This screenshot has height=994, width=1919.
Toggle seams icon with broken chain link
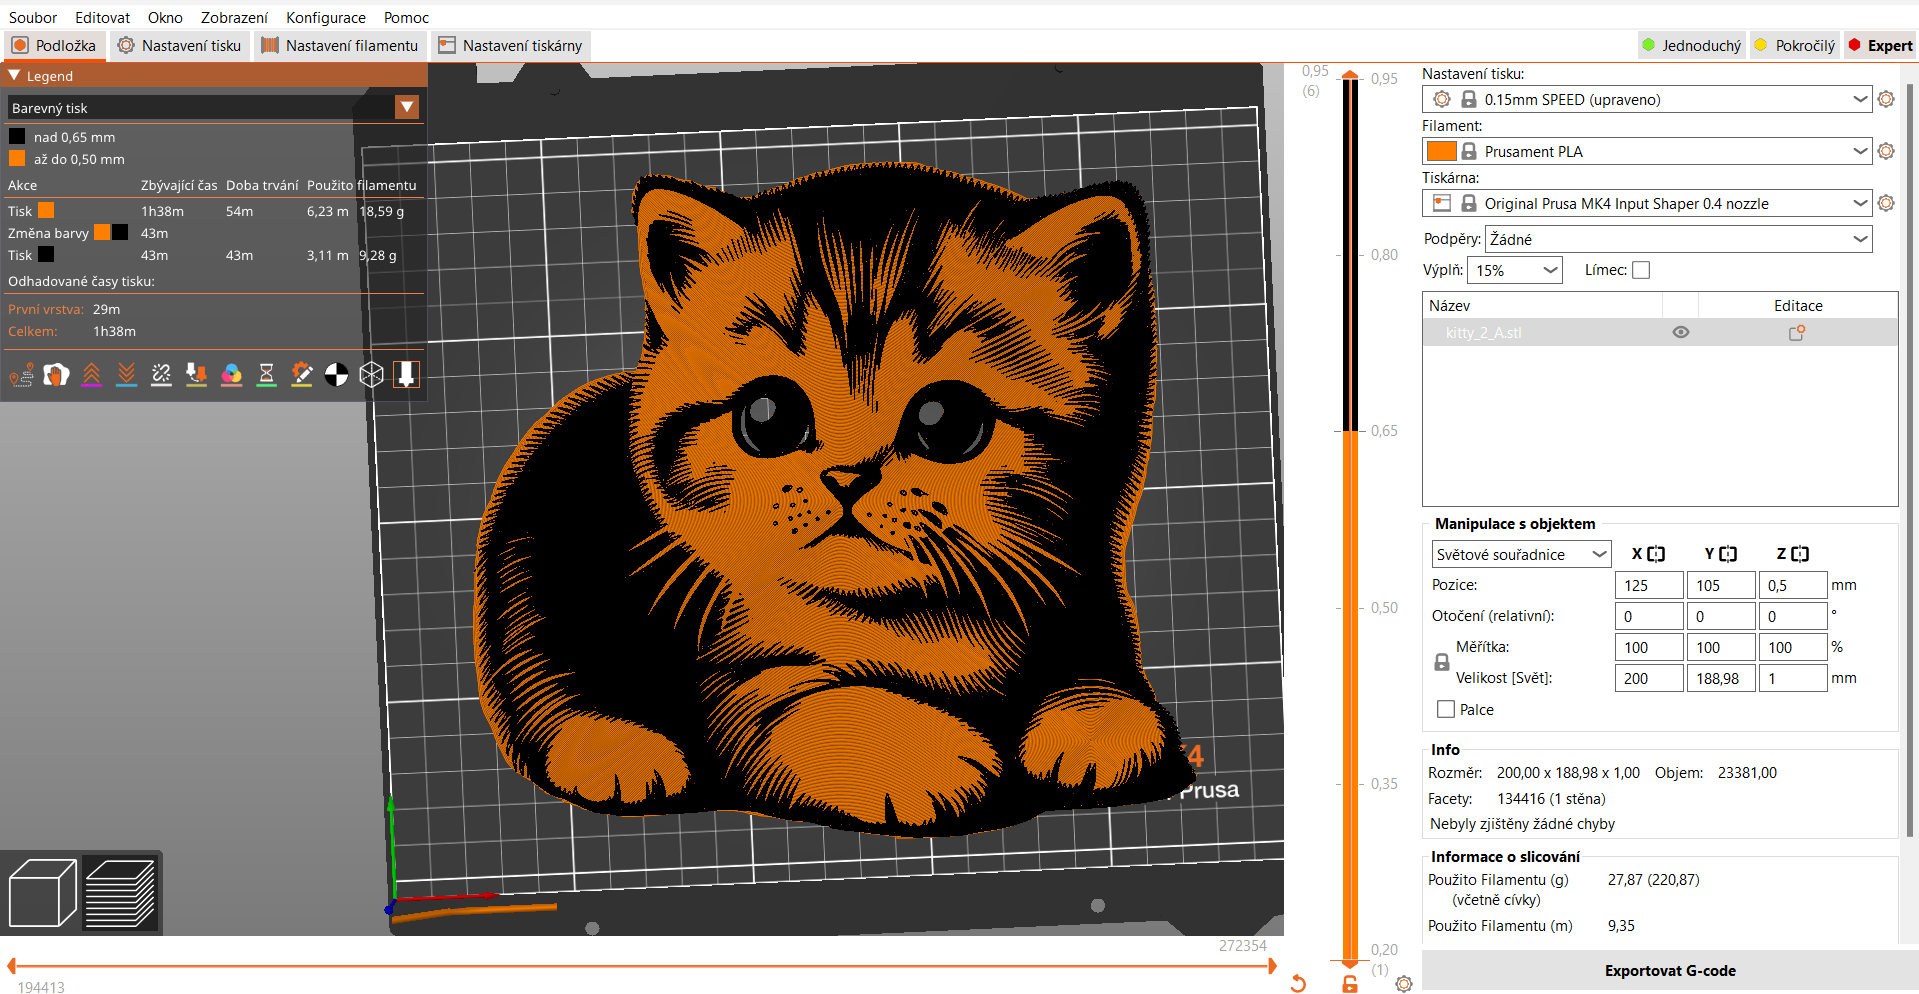161,375
